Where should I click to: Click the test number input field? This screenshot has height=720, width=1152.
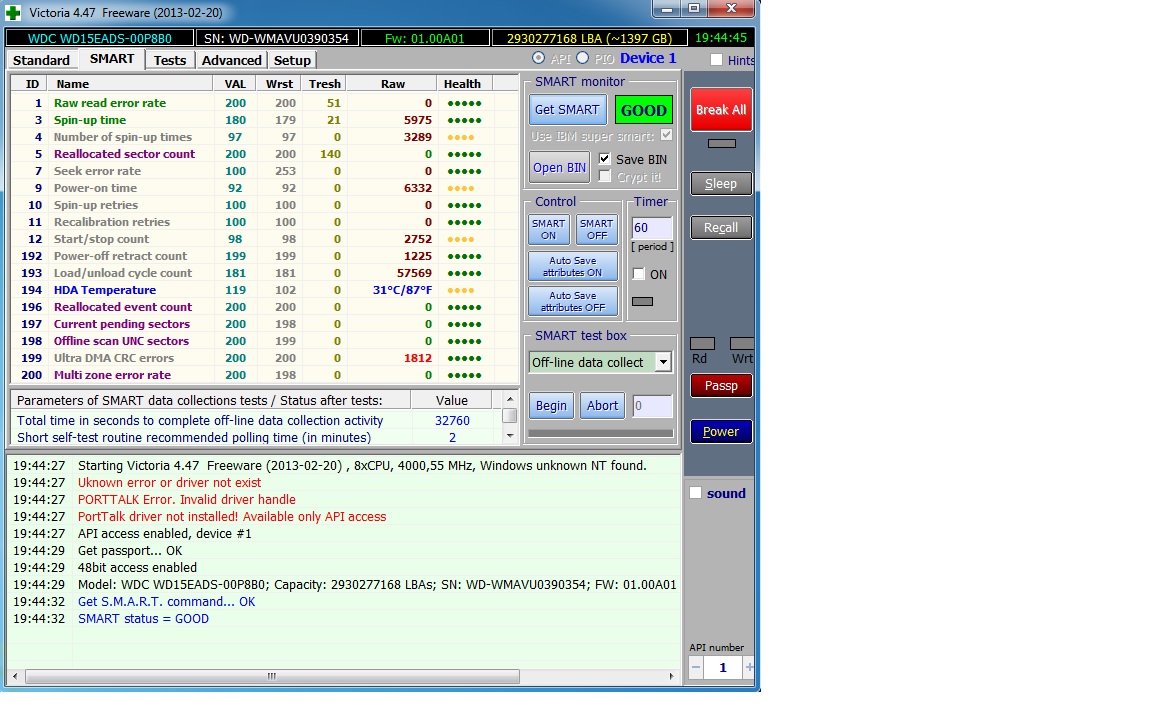(652, 406)
